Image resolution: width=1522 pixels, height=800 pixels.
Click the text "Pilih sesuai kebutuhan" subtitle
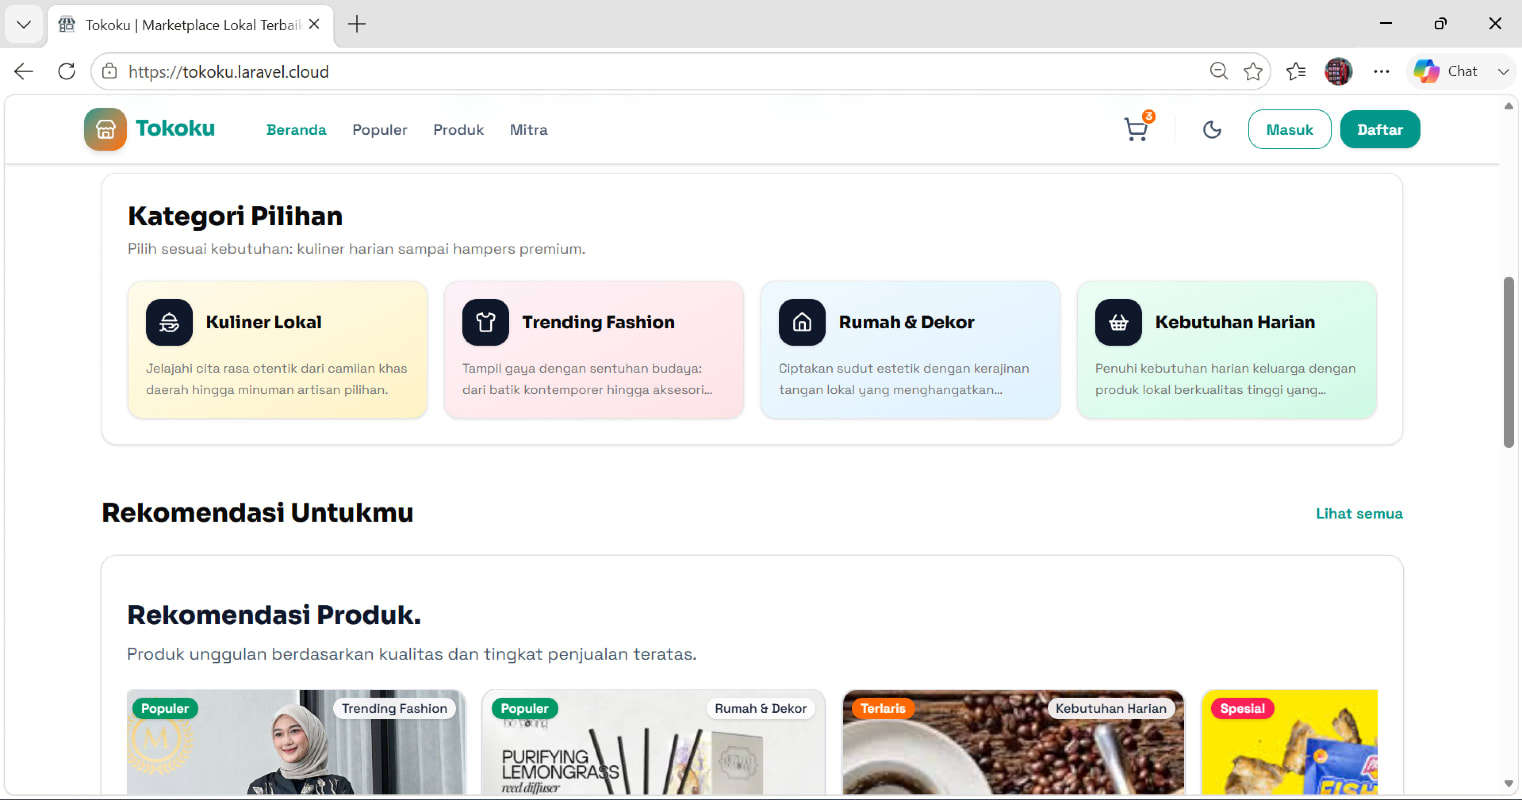[x=357, y=249]
